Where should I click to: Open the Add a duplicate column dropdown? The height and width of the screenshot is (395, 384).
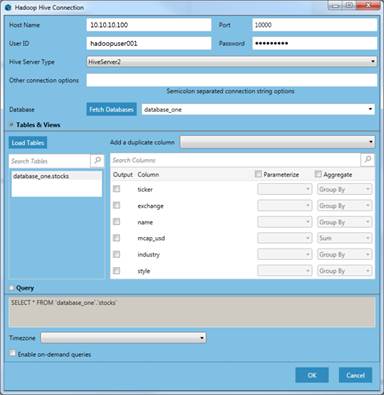277,142
